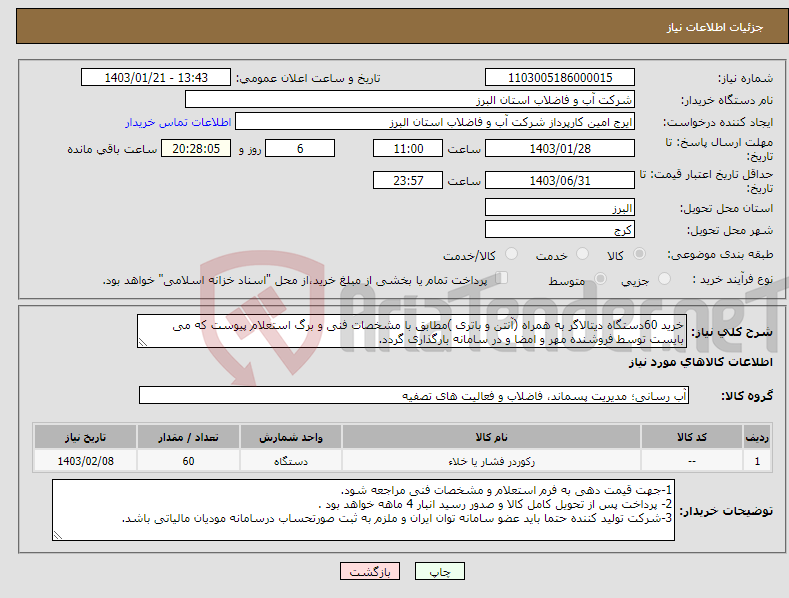789x598 pixels.
Task: Click remaining time field 20:28:05
Action: click(196, 148)
